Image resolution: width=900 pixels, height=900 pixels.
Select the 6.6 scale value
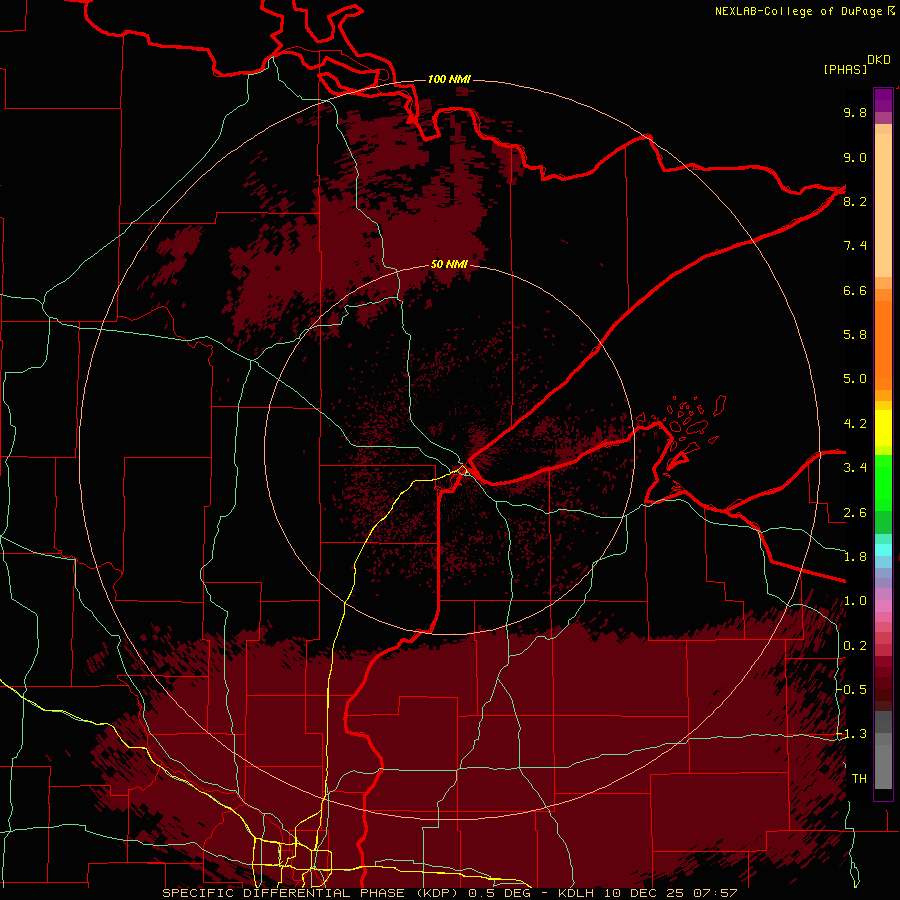point(855,290)
